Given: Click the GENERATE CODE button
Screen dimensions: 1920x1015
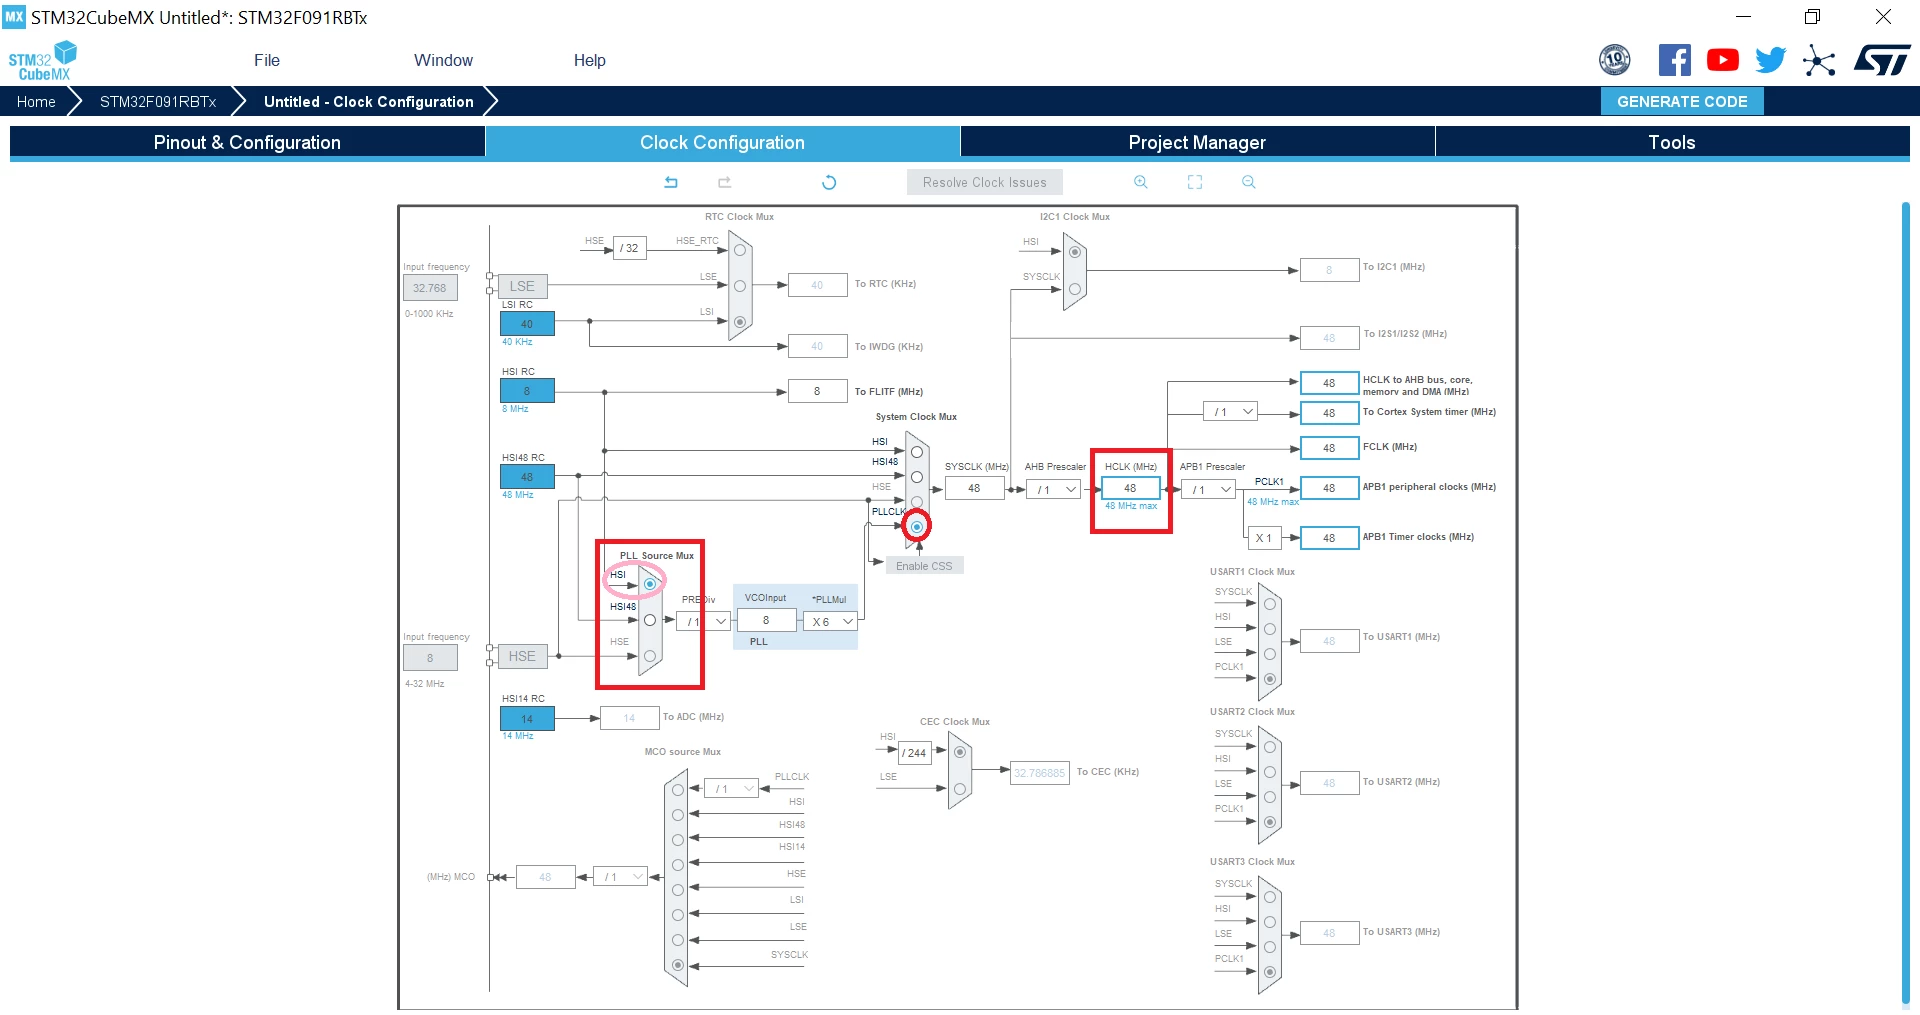Looking at the screenshot, I should pos(1682,101).
